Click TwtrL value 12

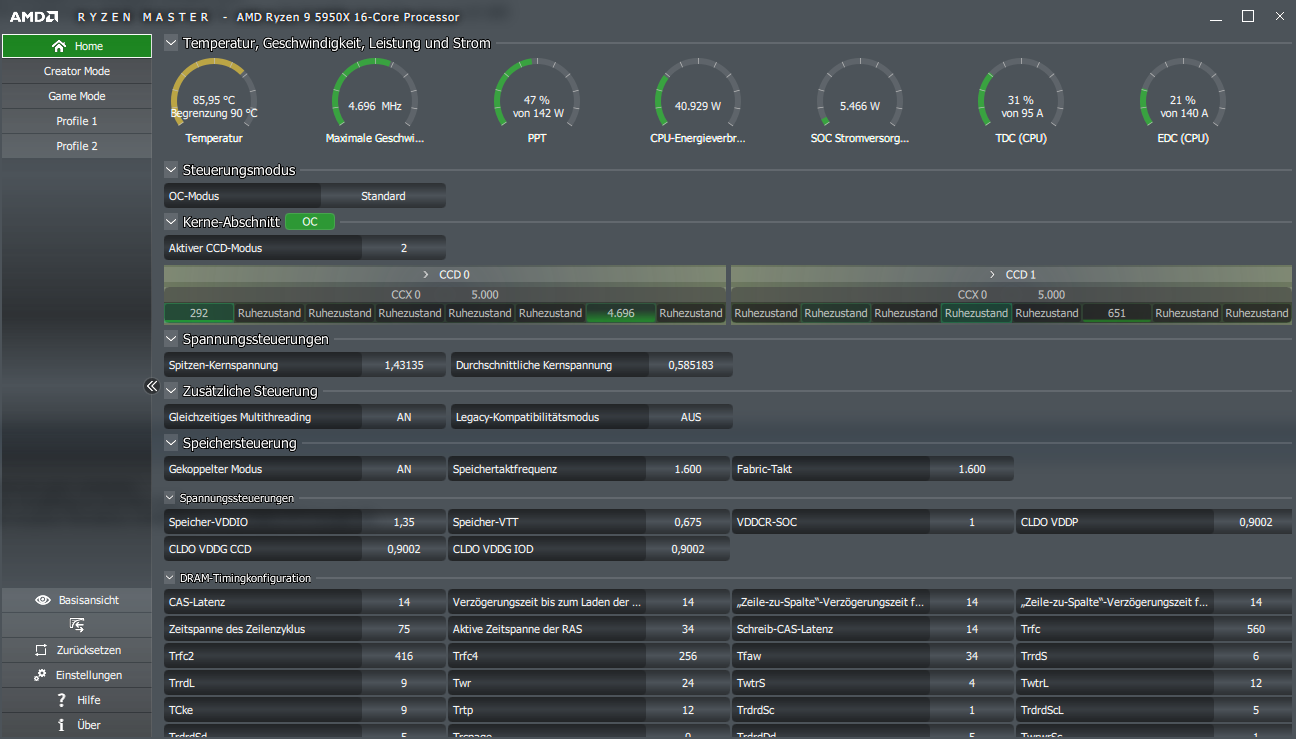(1255, 683)
